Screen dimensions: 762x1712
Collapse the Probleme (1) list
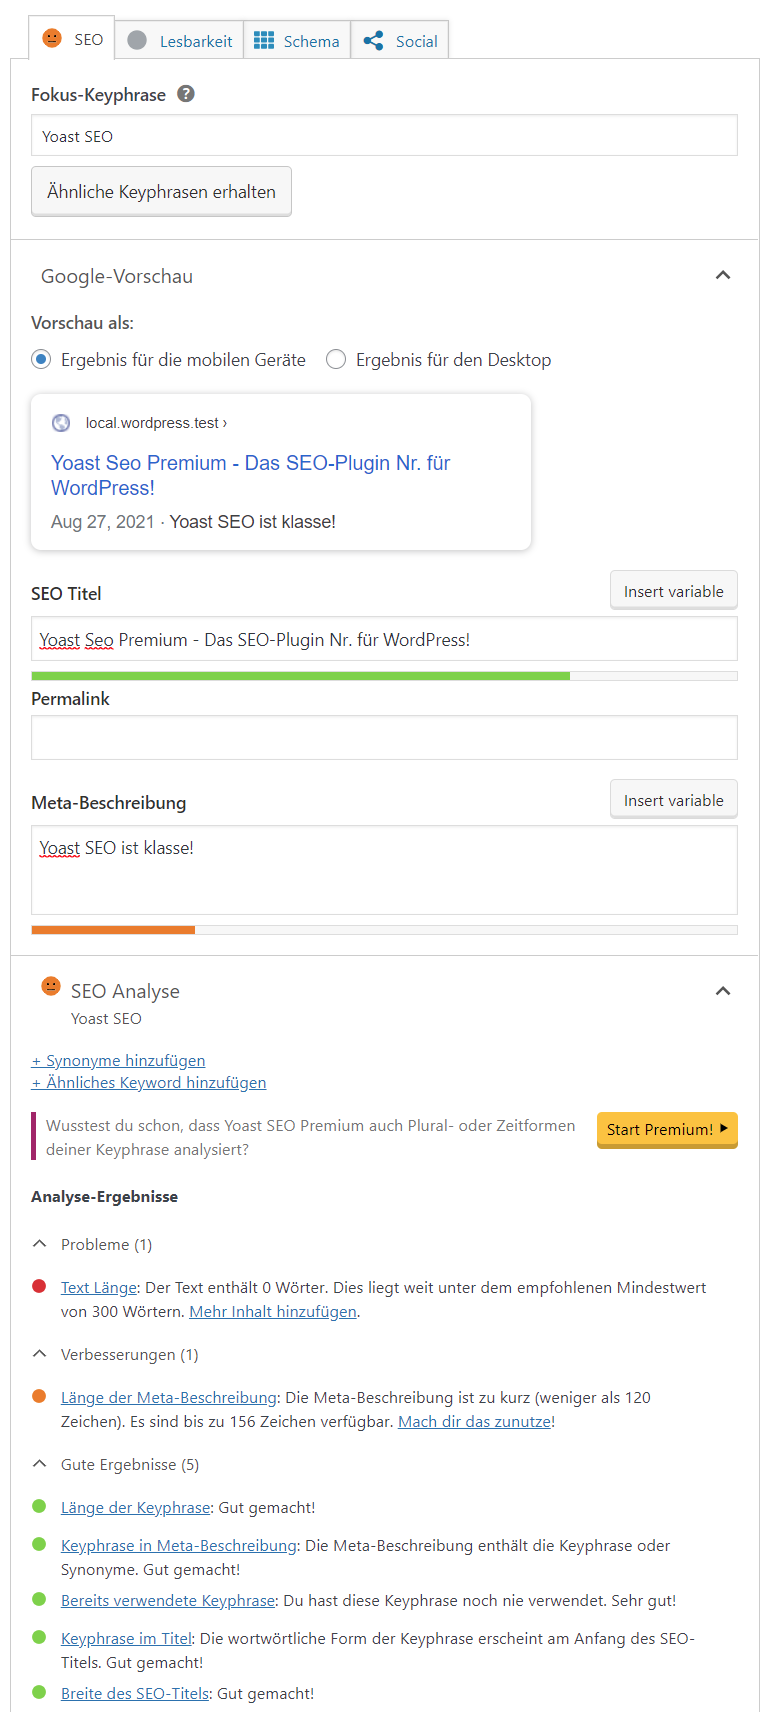(x=38, y=1243)
